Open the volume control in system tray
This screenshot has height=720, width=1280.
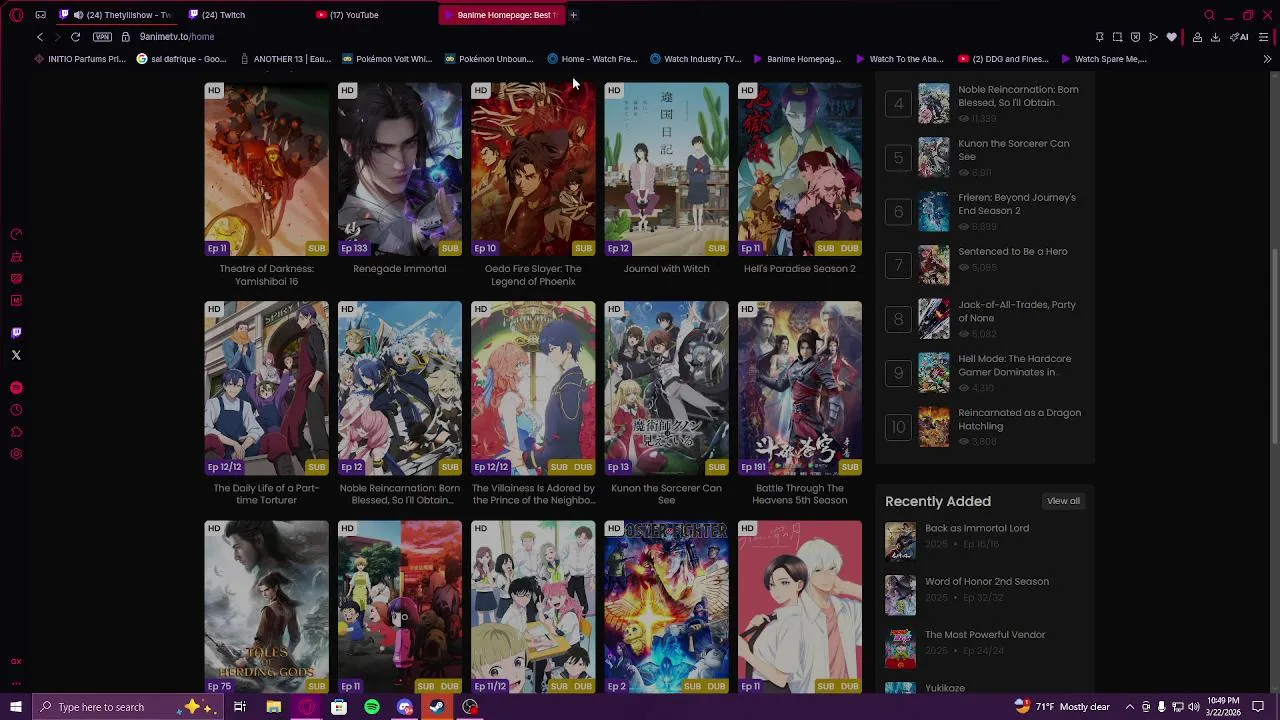click(1194, 707)
